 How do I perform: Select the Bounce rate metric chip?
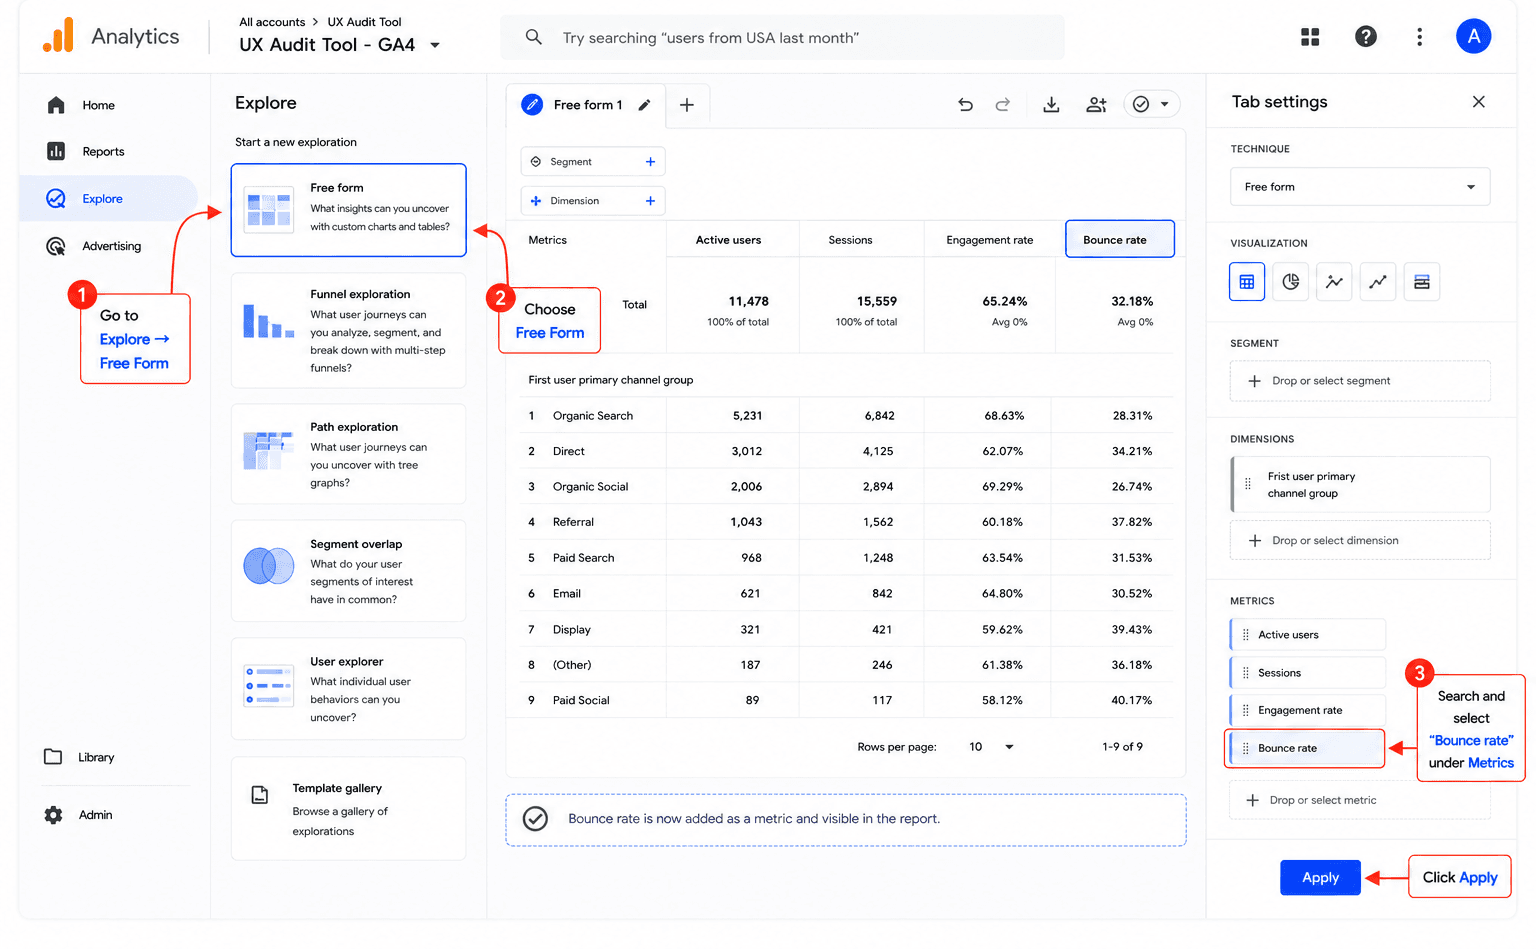click(x=1305, y=748)
